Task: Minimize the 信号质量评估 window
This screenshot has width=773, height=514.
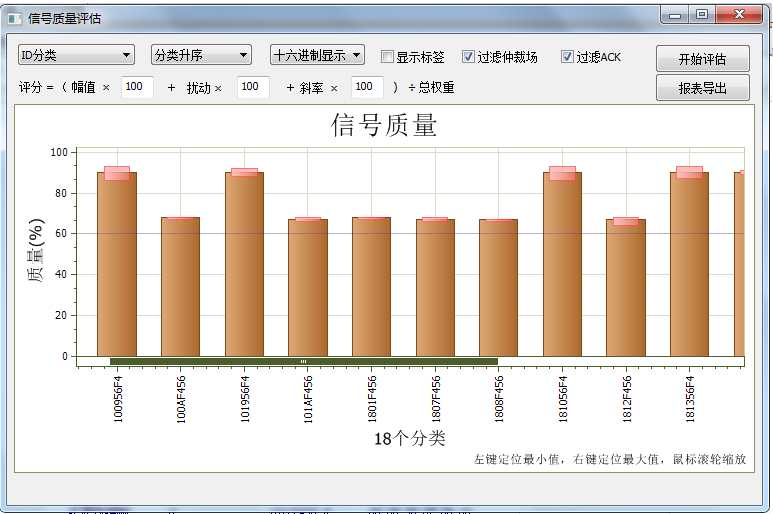Action: [x=675, y=15]
